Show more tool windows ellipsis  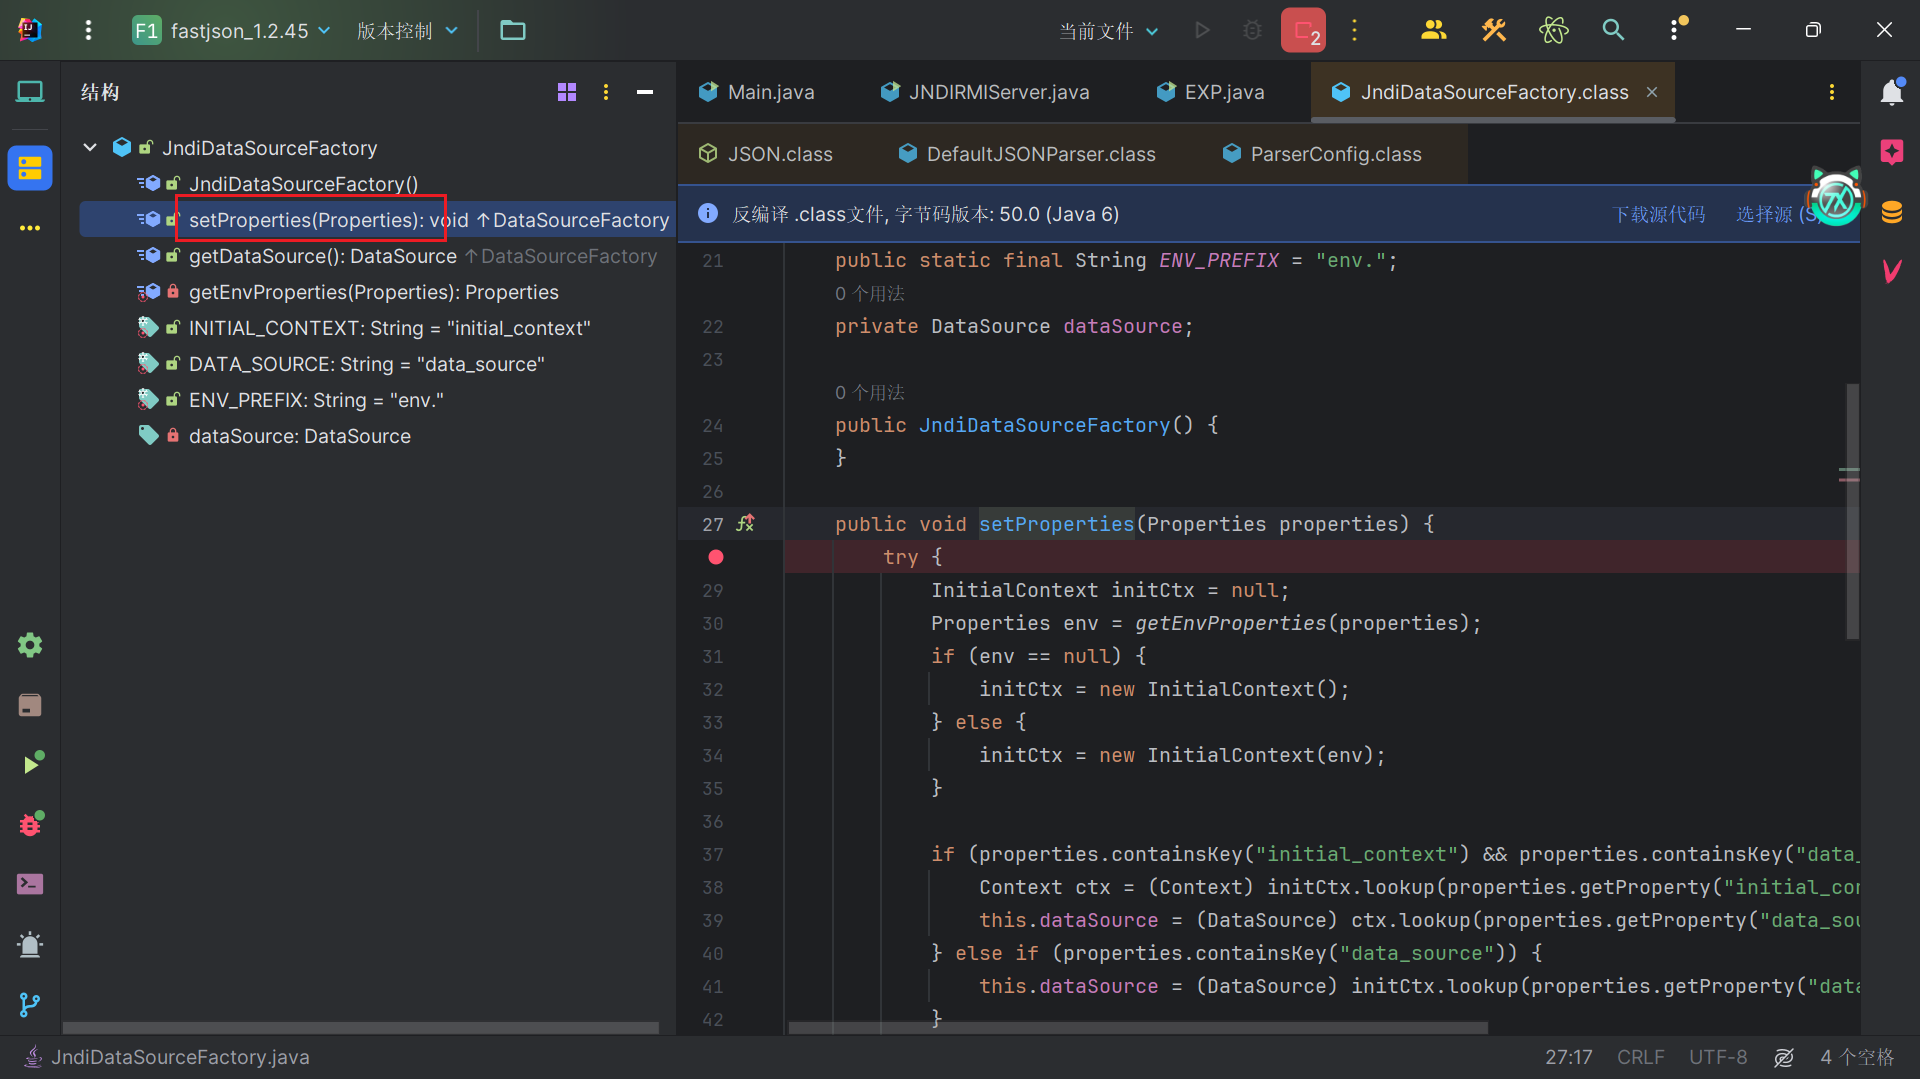coord(30,228)
